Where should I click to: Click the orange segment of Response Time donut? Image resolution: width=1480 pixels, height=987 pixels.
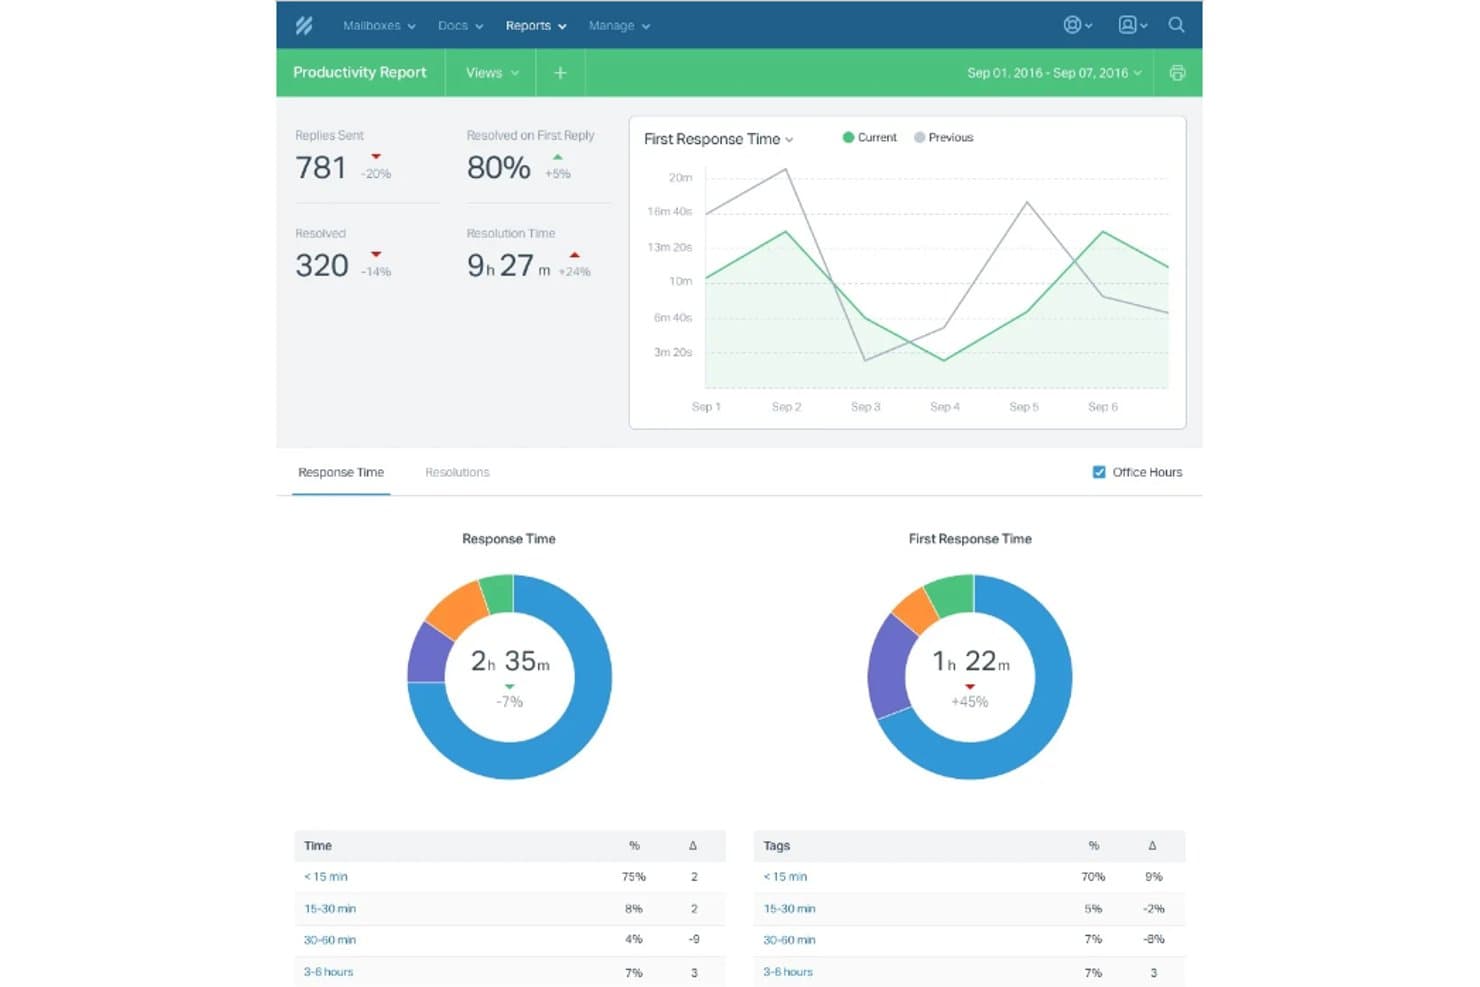tap(456, 608)
